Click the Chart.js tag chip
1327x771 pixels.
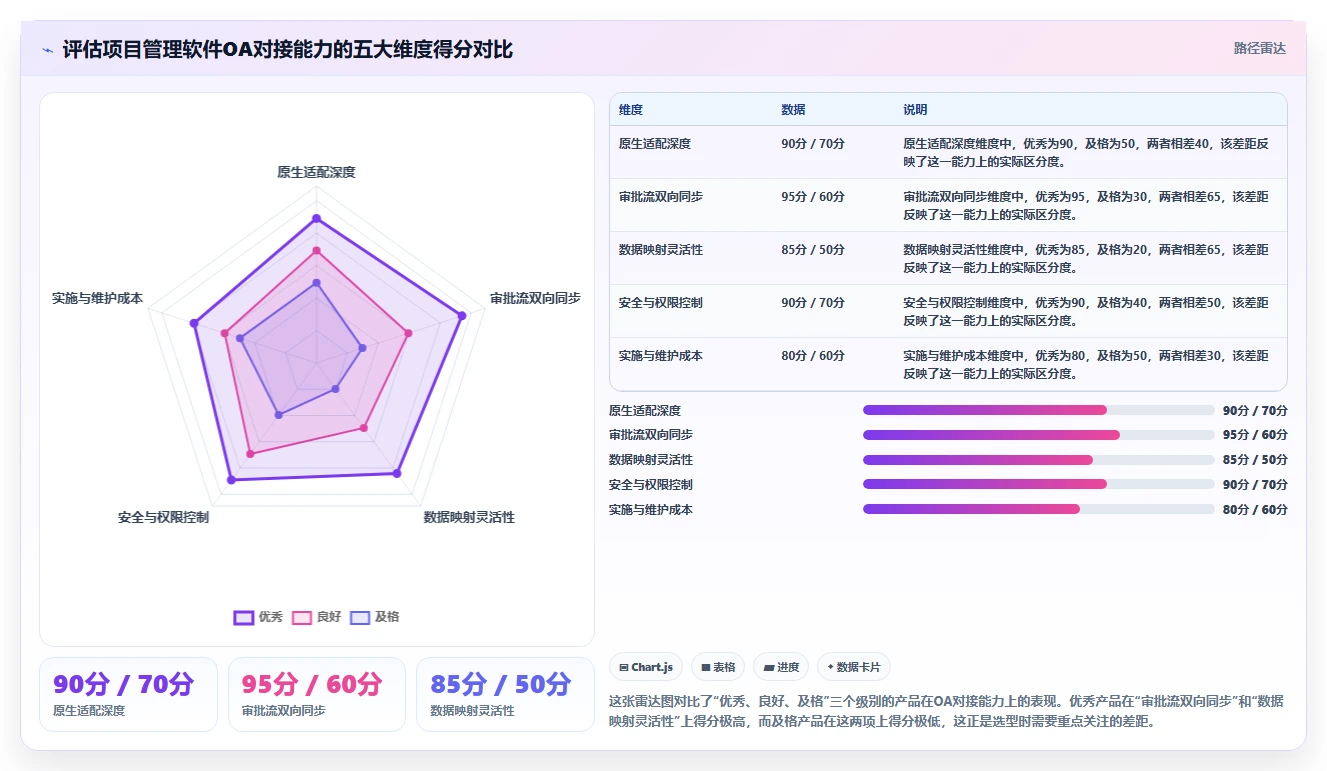click(646, 667)
